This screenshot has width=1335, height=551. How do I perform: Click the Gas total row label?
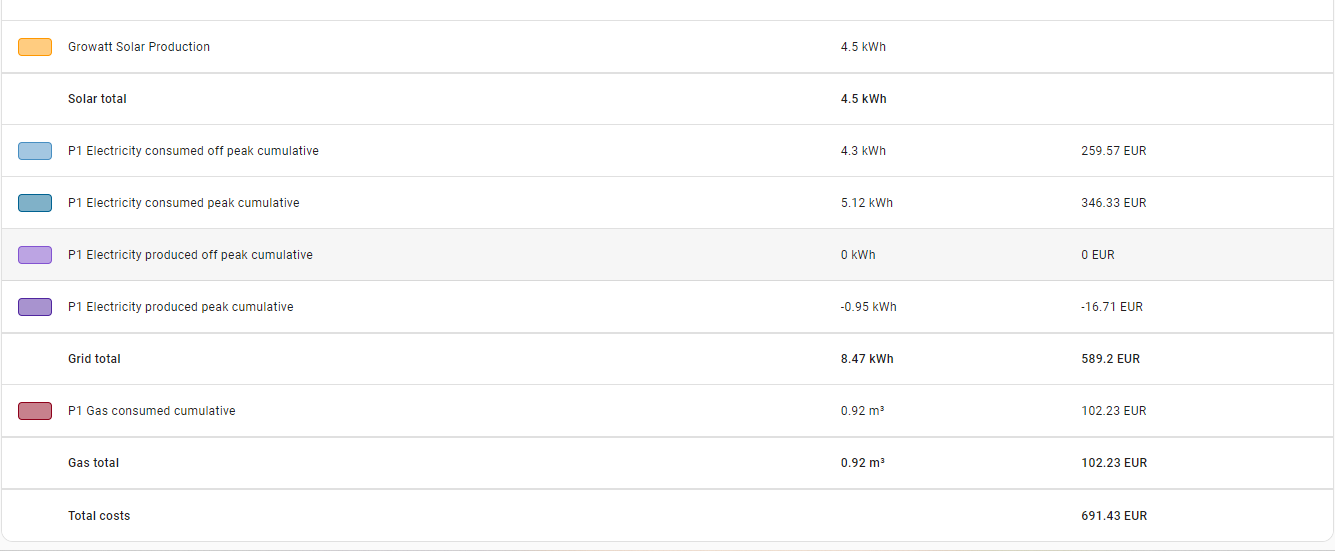[93, 463]
